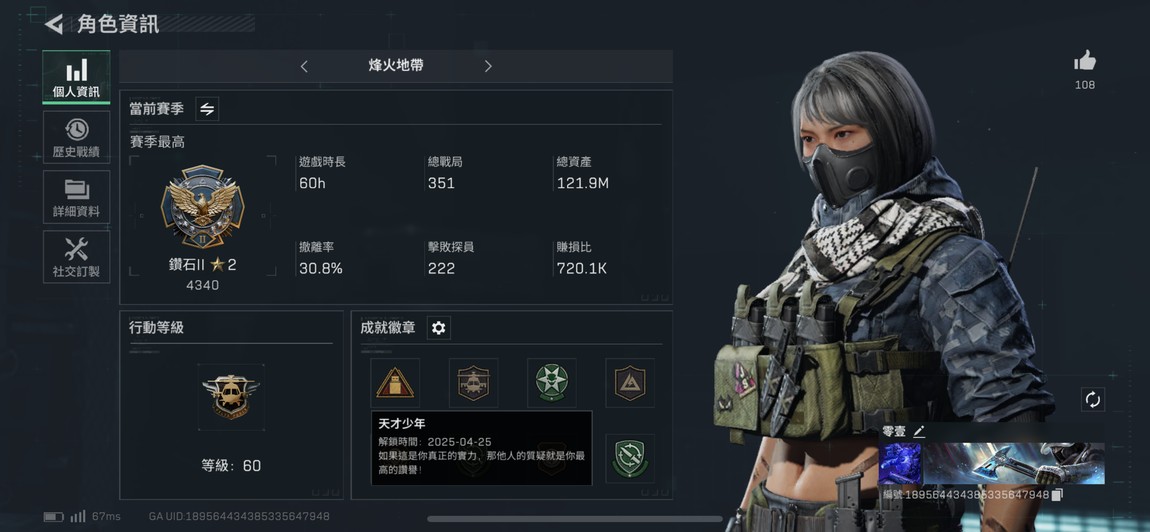Open the 歷史戰績 tab
1150x532 pixels.
pos(76,137)
